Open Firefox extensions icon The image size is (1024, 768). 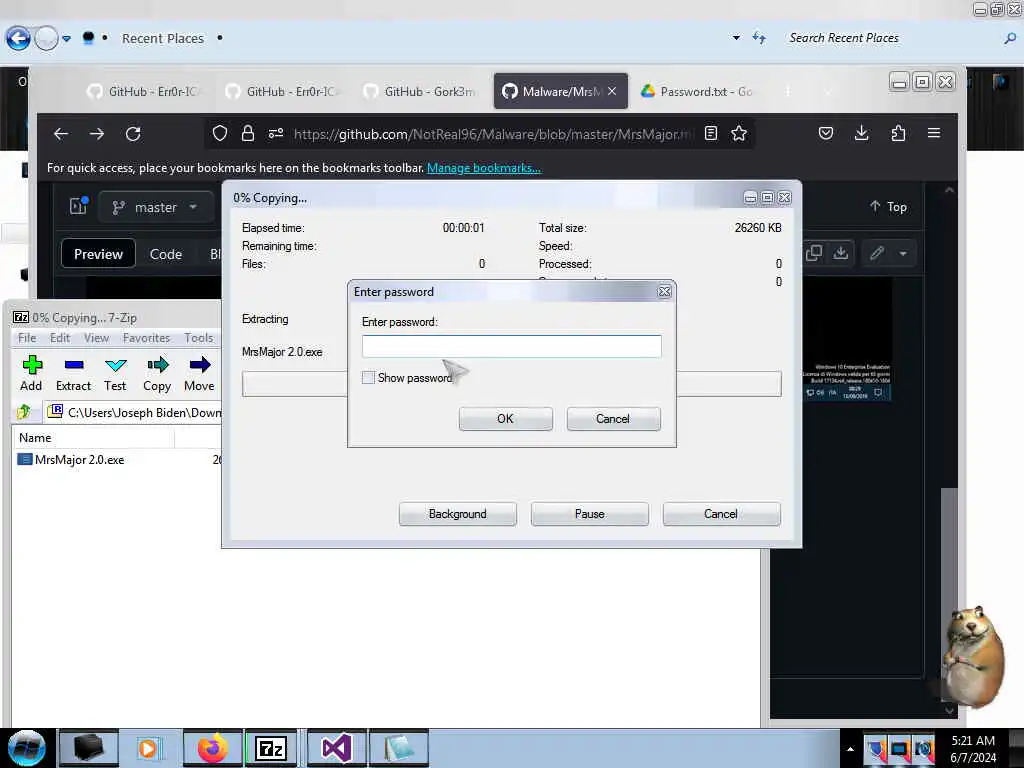pos(898,133)
